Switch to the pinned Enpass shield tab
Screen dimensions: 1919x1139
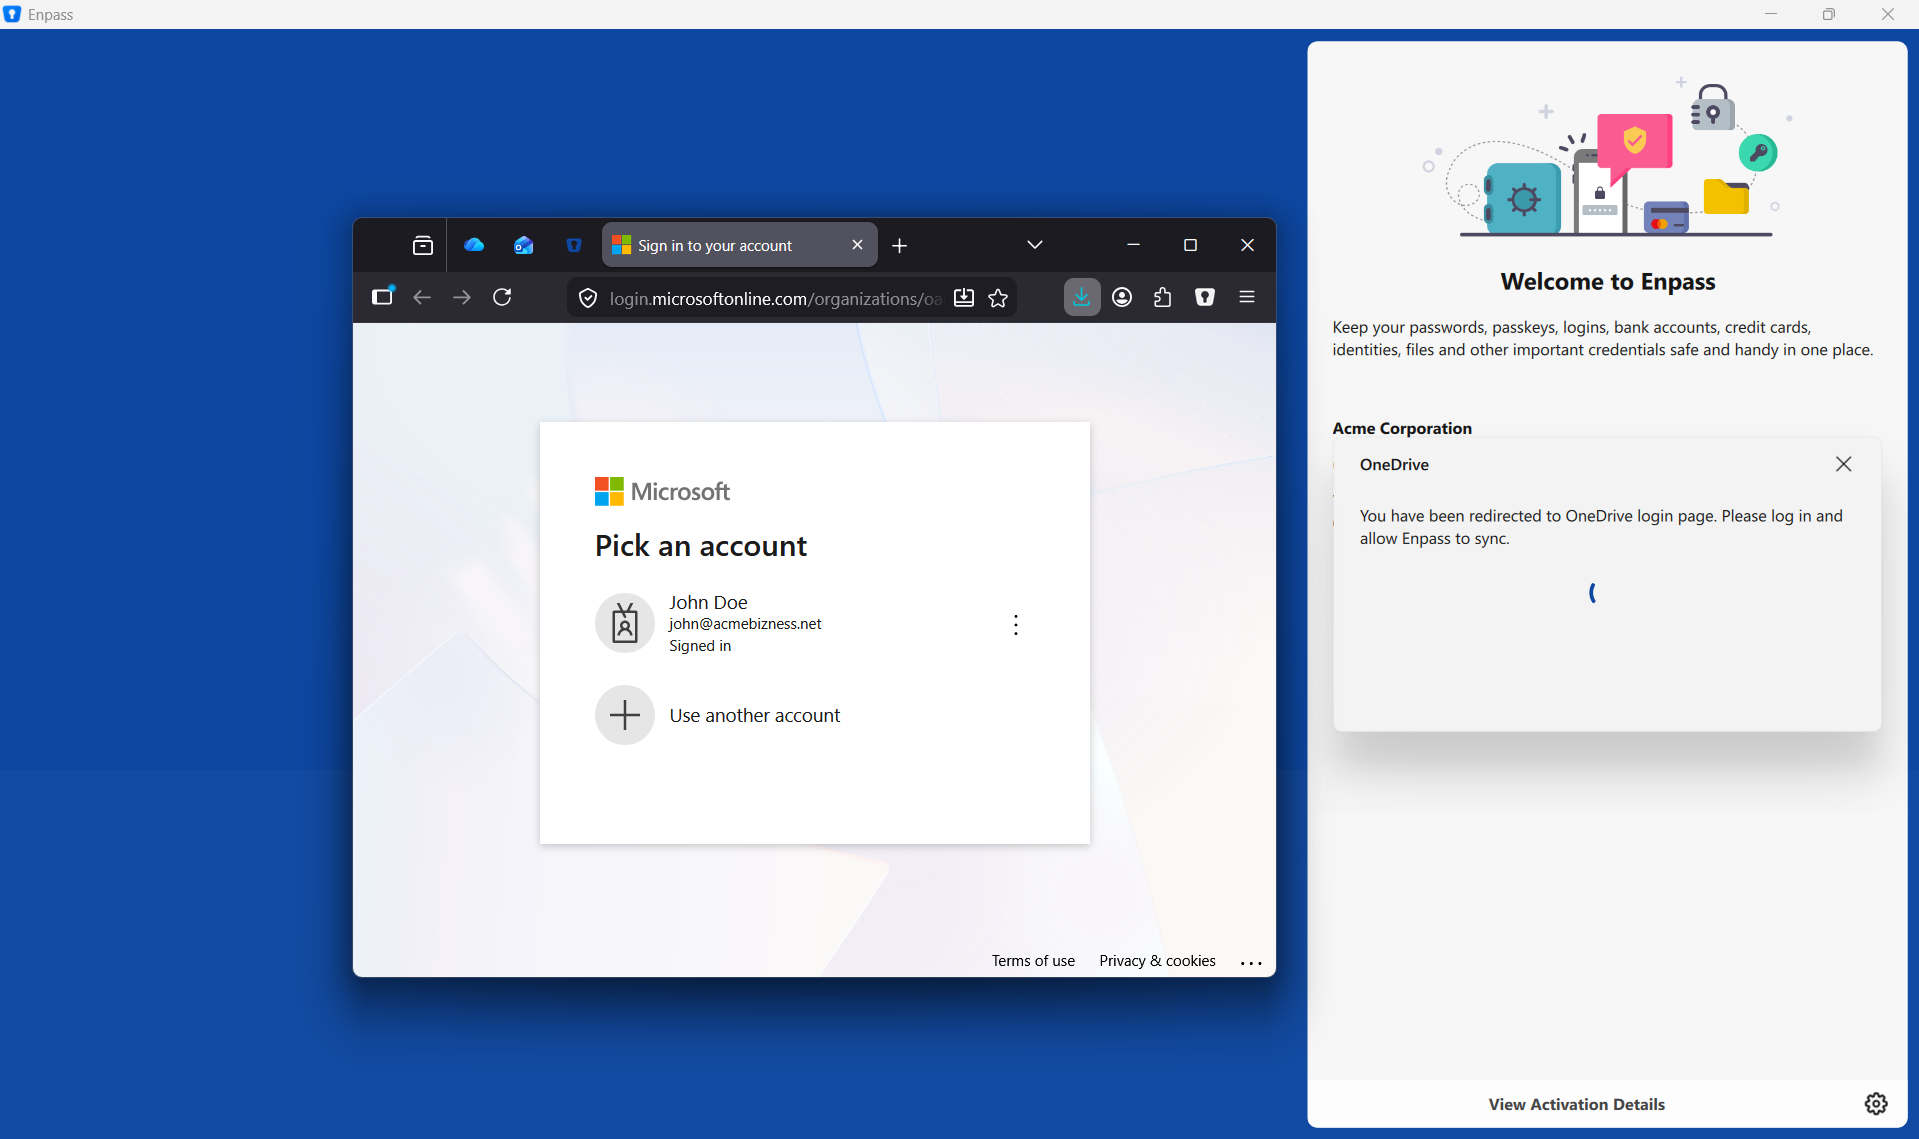tap(574, 245)
